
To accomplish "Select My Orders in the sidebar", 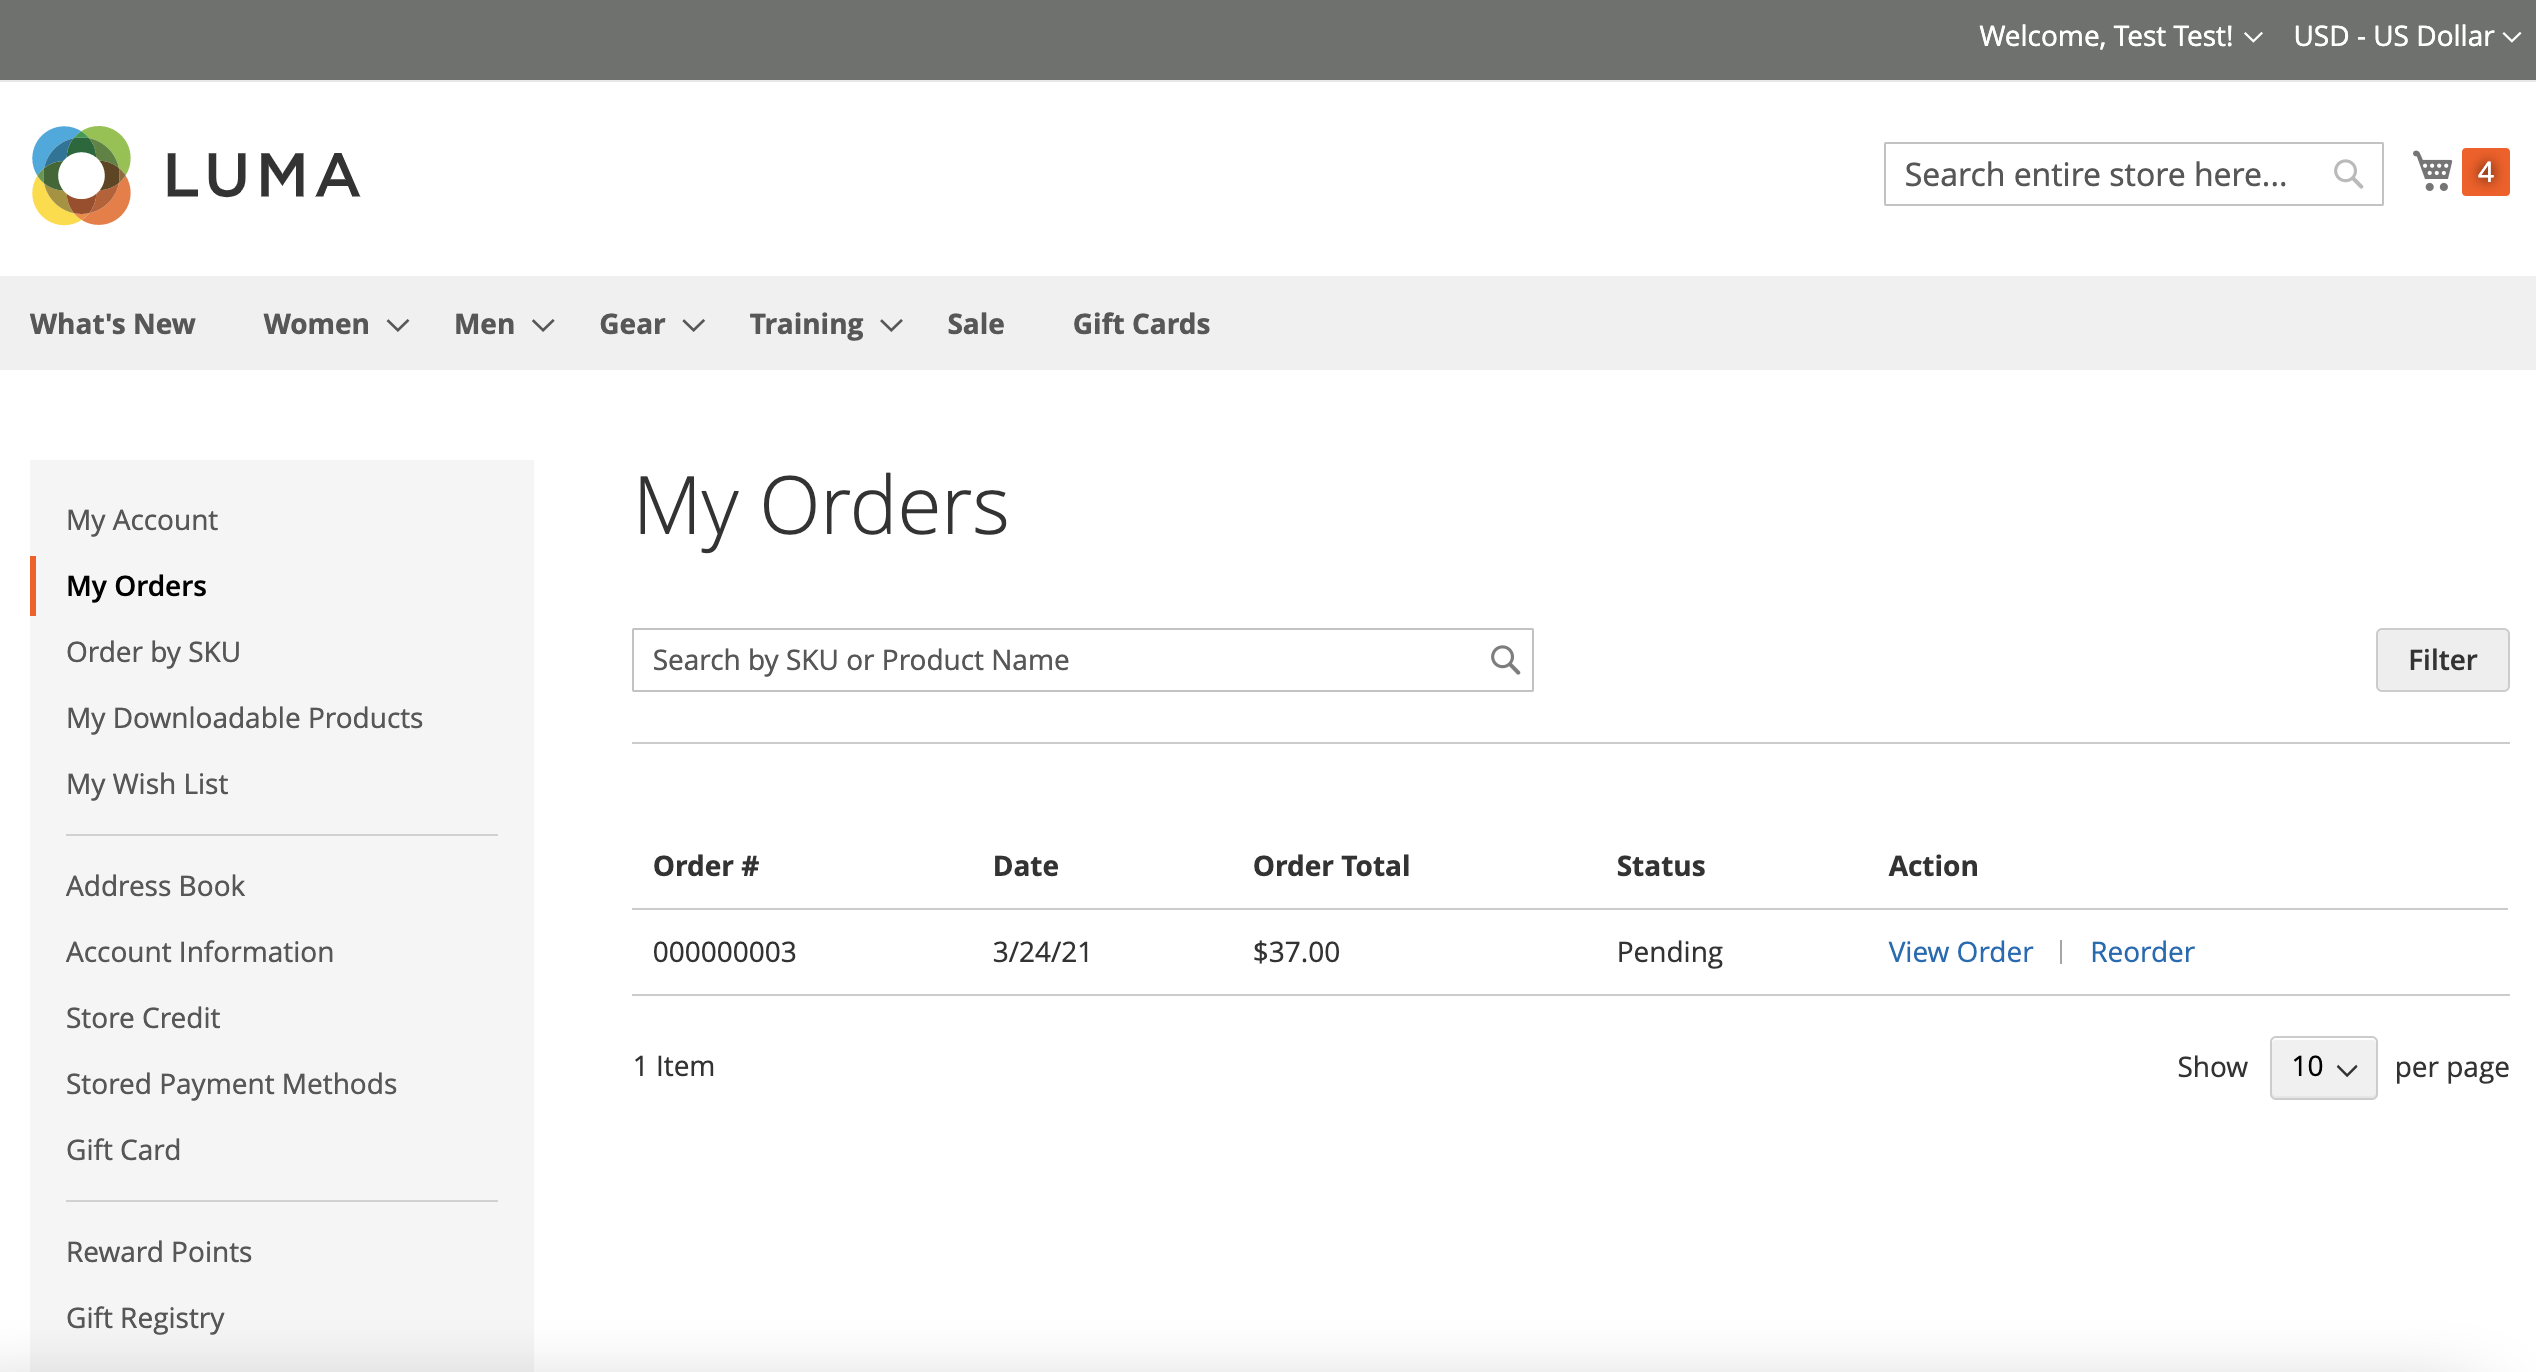I will pyautogui.click(x=136, y=586).
